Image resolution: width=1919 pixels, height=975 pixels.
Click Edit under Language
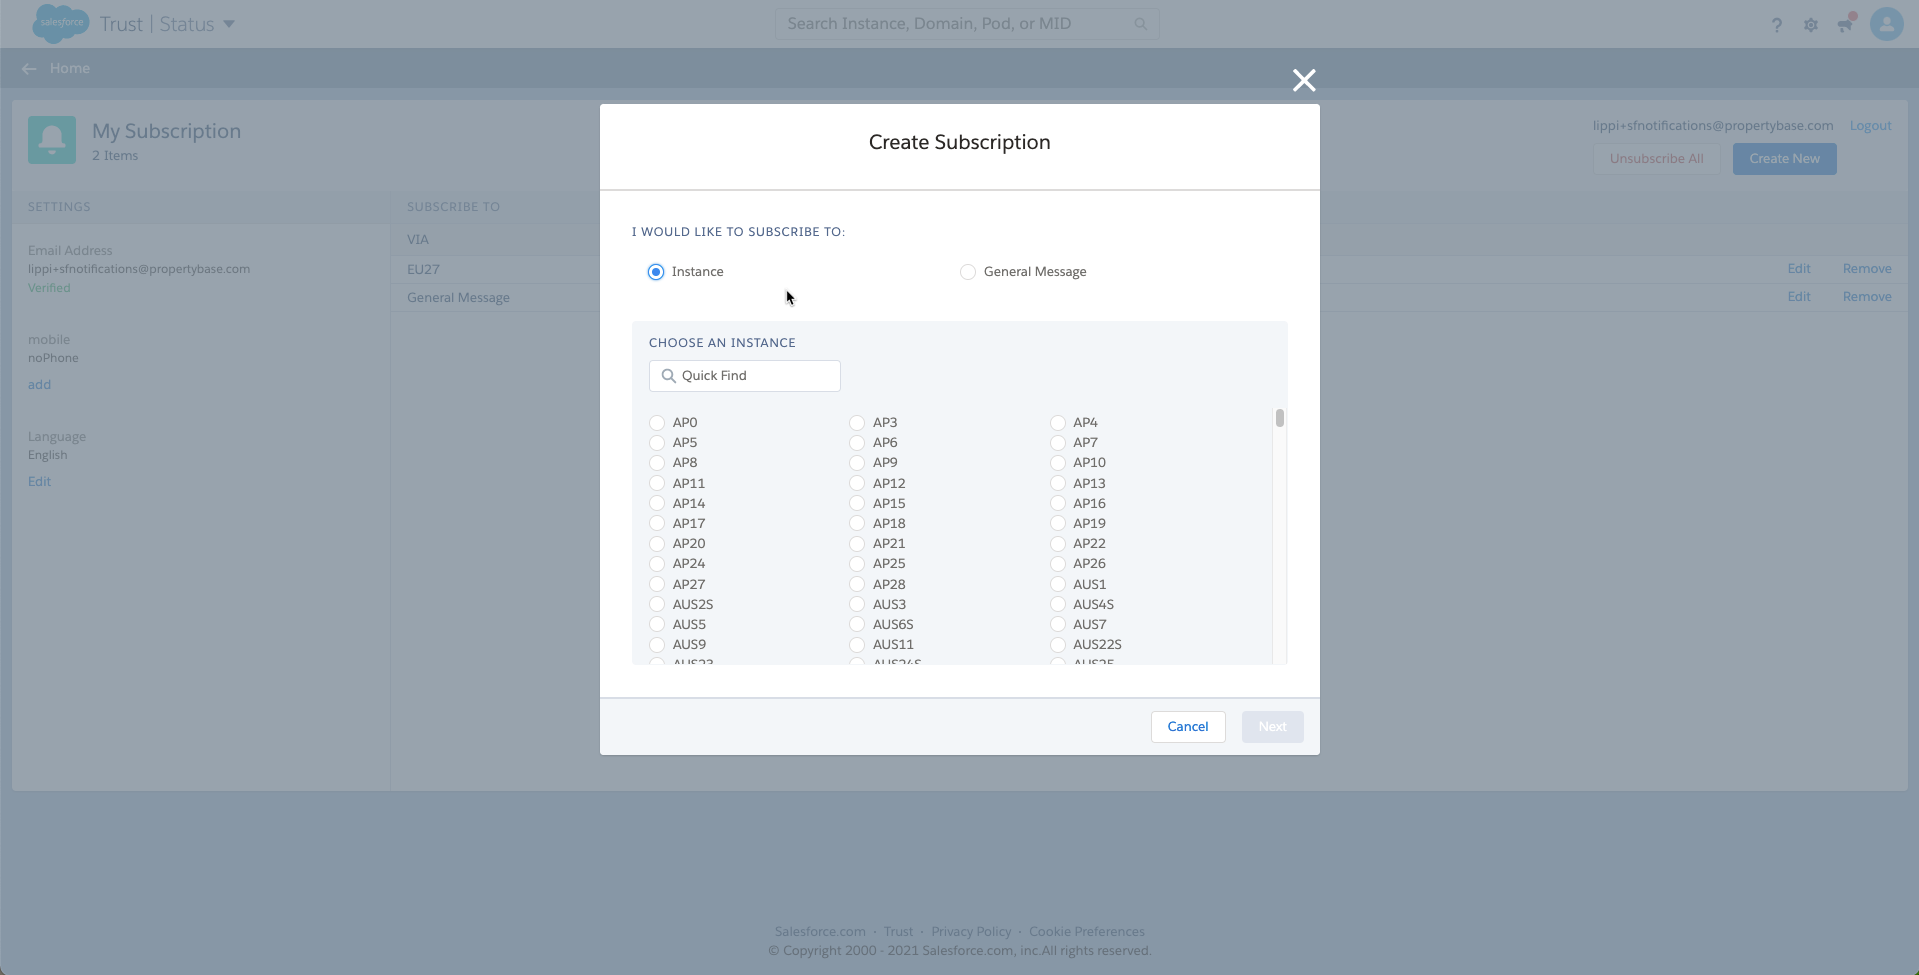pyautogui.click(x=39, y=482)
